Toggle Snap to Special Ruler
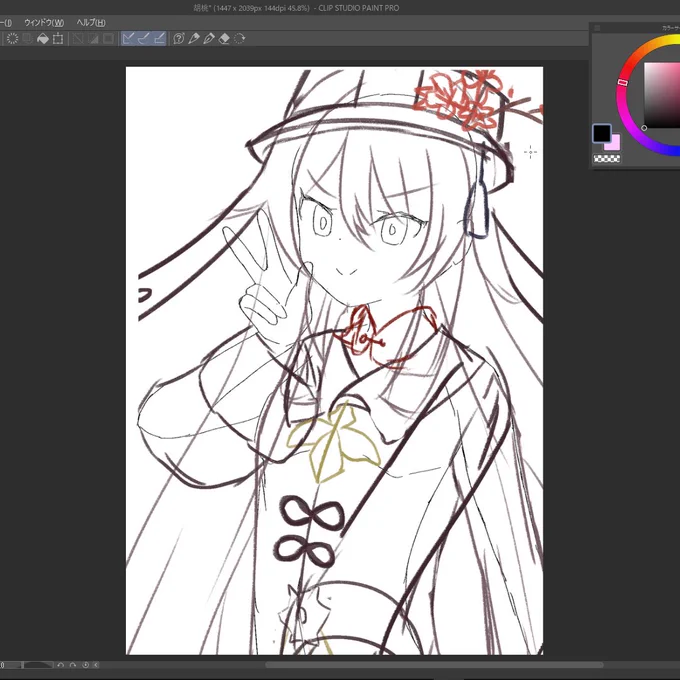The width and height of the screenshot is (680, 680). point(144,39)
